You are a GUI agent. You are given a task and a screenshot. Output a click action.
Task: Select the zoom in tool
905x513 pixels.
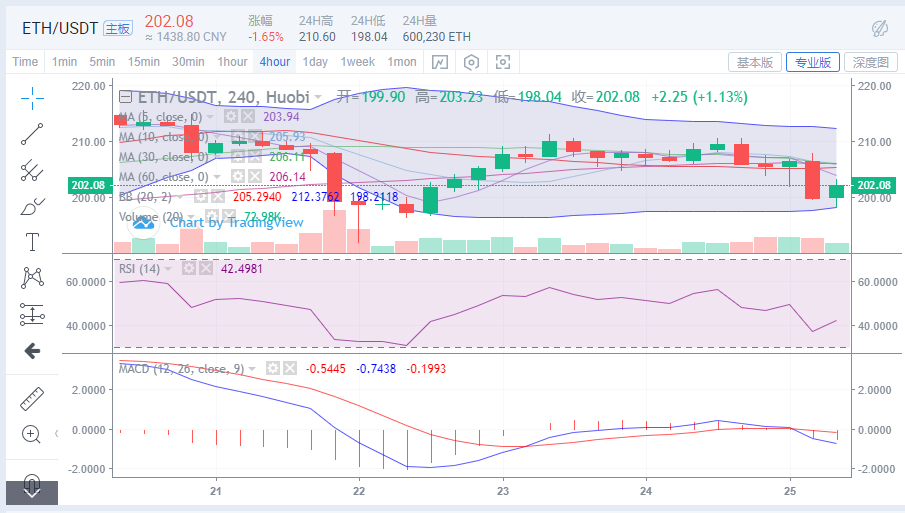pyautogui.click(x=31, y=434)
